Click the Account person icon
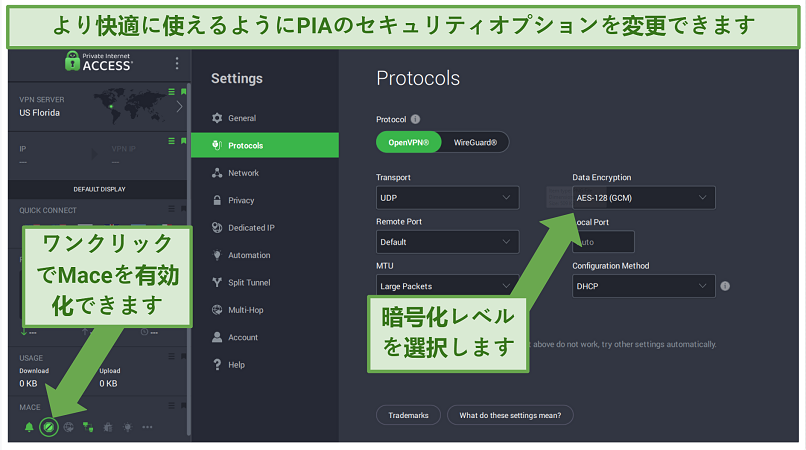 click(x=217, y=337)
